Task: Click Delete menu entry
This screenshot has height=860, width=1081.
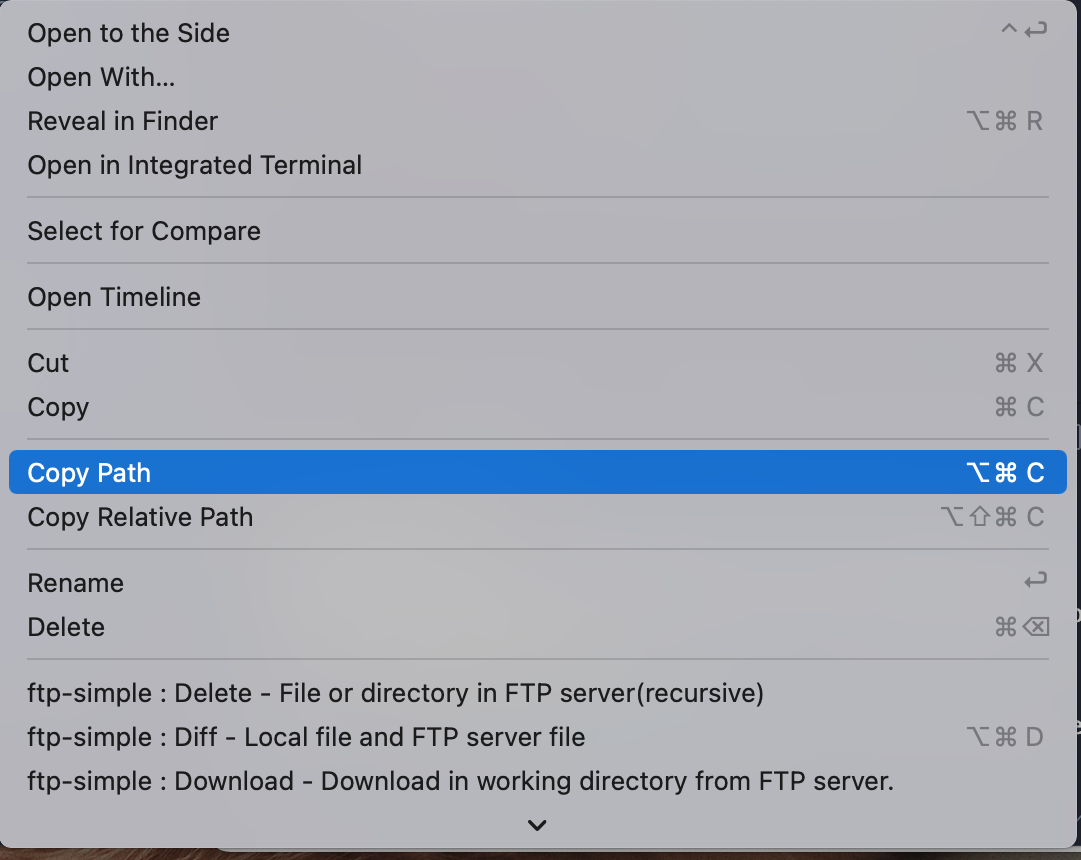Action: [x=538, y=627]
